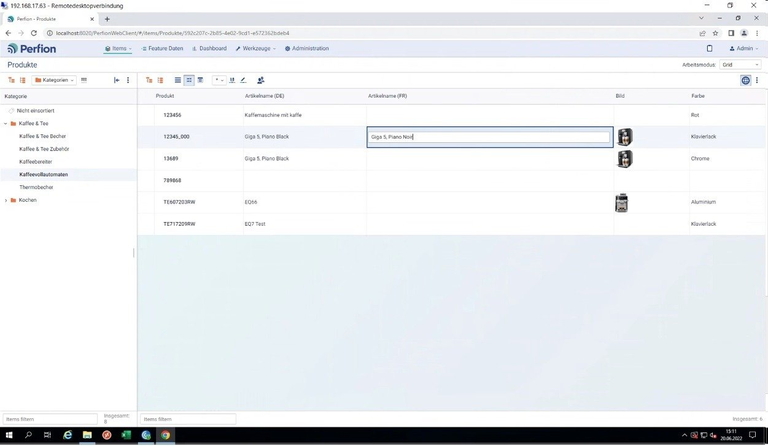Image resolution: width=768 pixels, height=446 pixels.
Task: Click the column layout icon next to Kategorien
Action: 84,80
